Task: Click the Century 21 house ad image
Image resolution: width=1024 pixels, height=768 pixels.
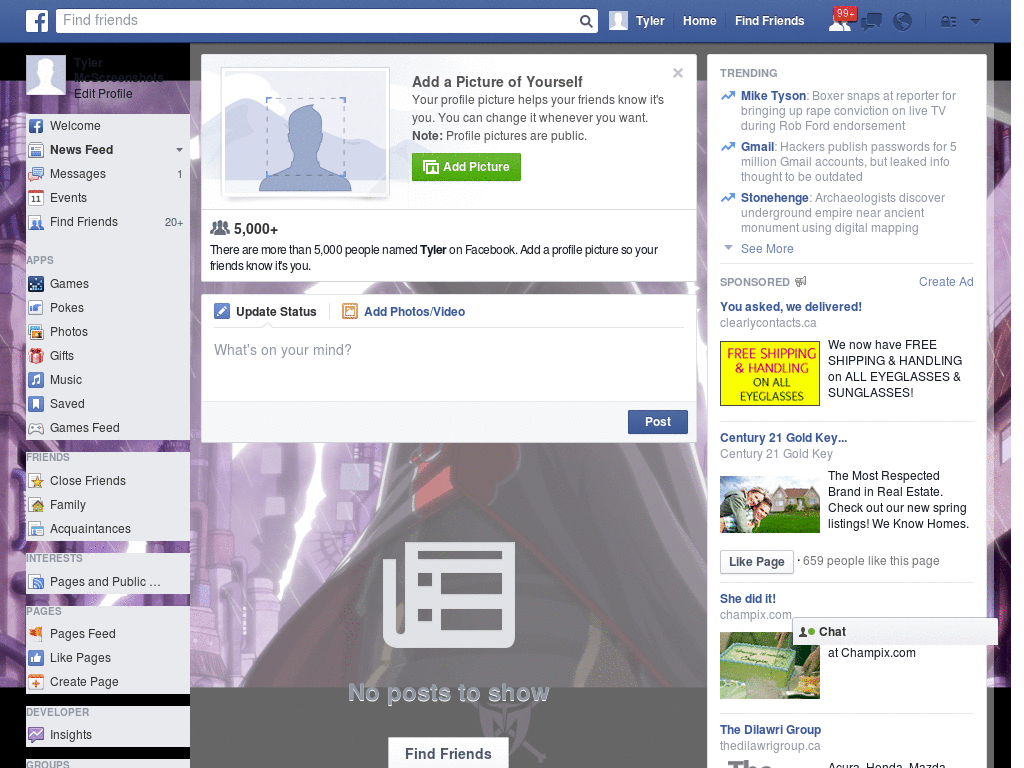Action: (x=769, y=504)
